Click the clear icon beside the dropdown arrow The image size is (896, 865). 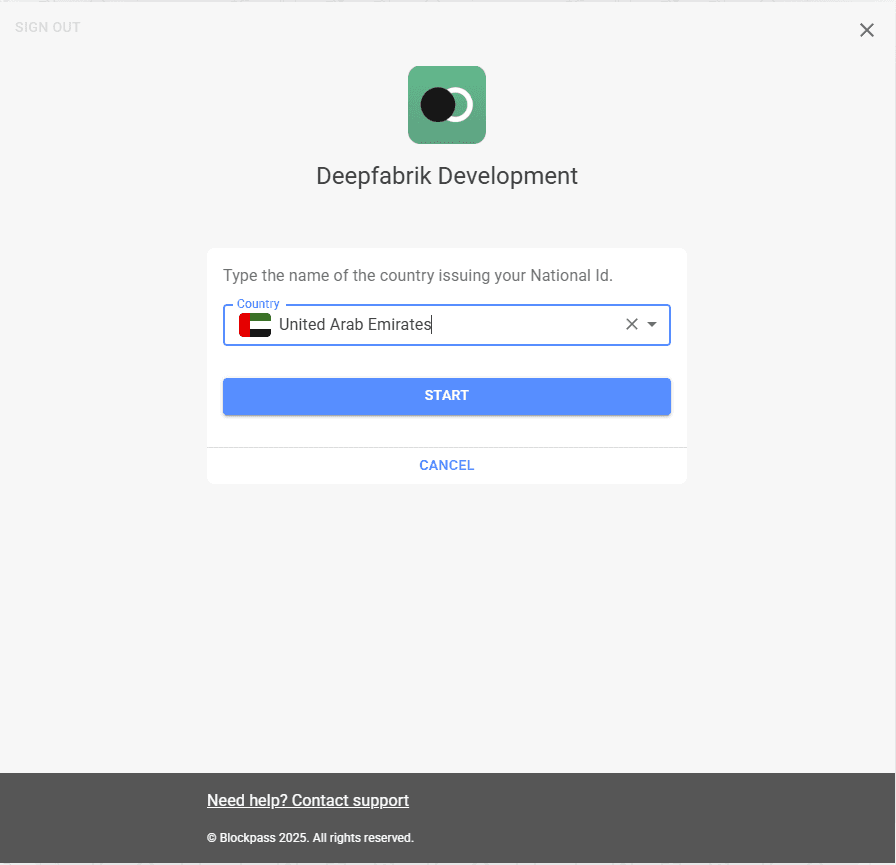631,324
